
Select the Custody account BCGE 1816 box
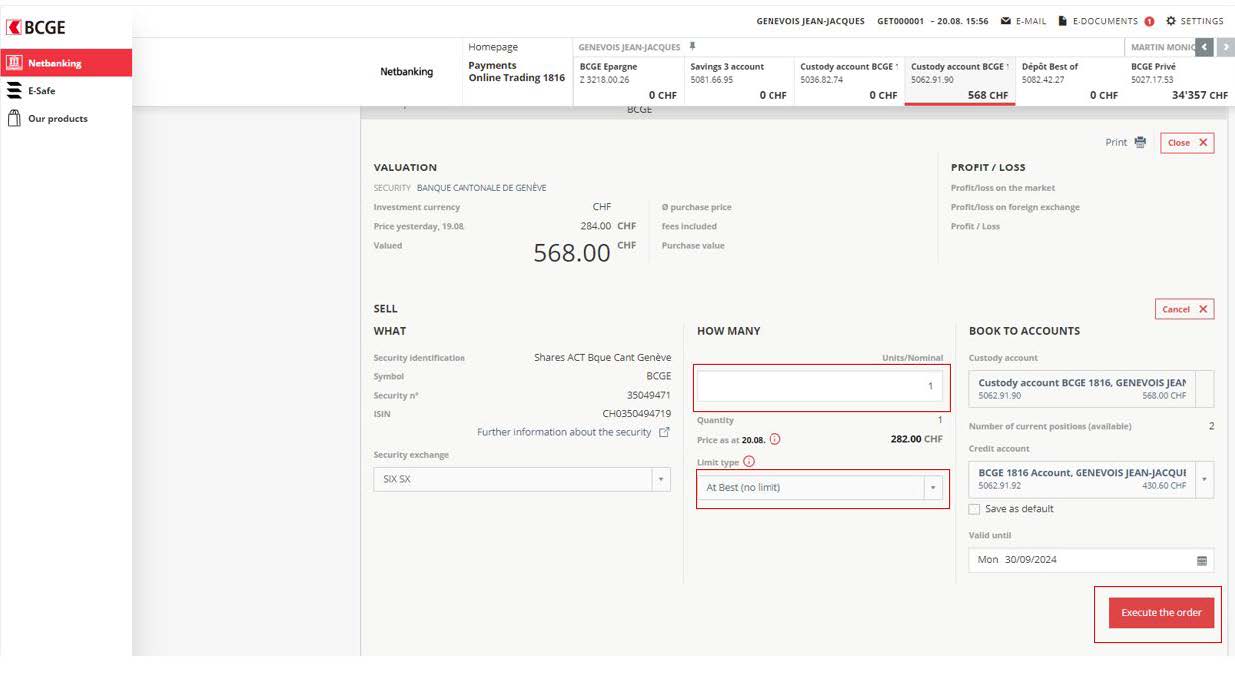(x=1092, y=389)
